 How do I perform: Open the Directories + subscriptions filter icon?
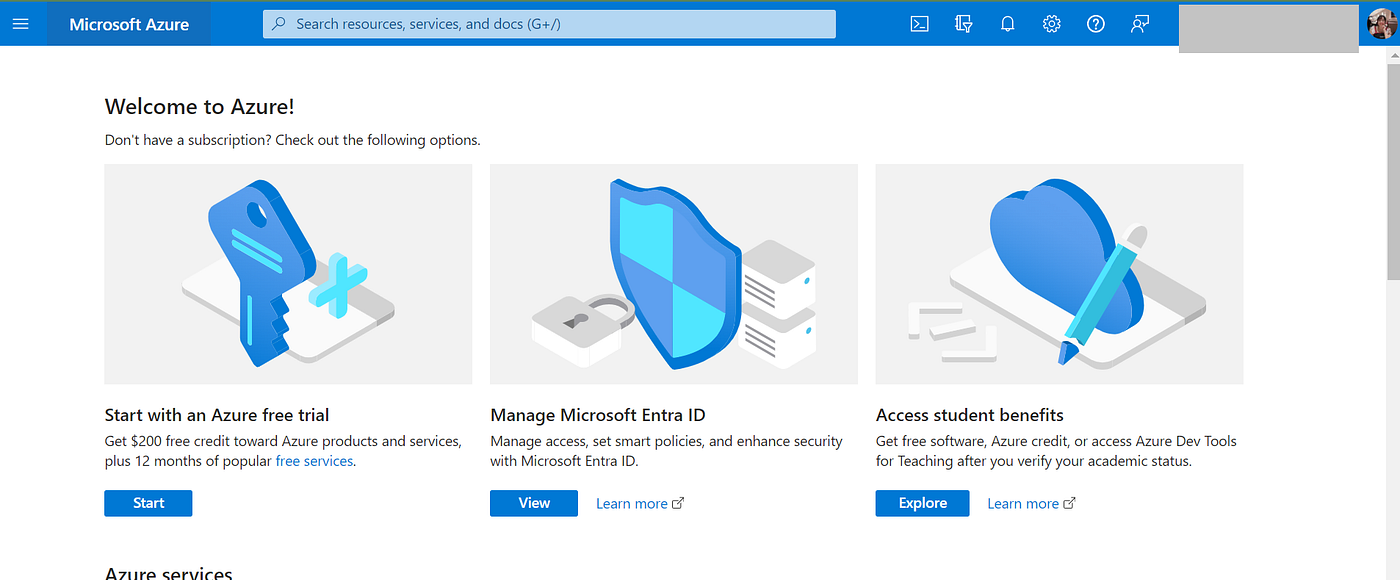click(x=964, y=24)
